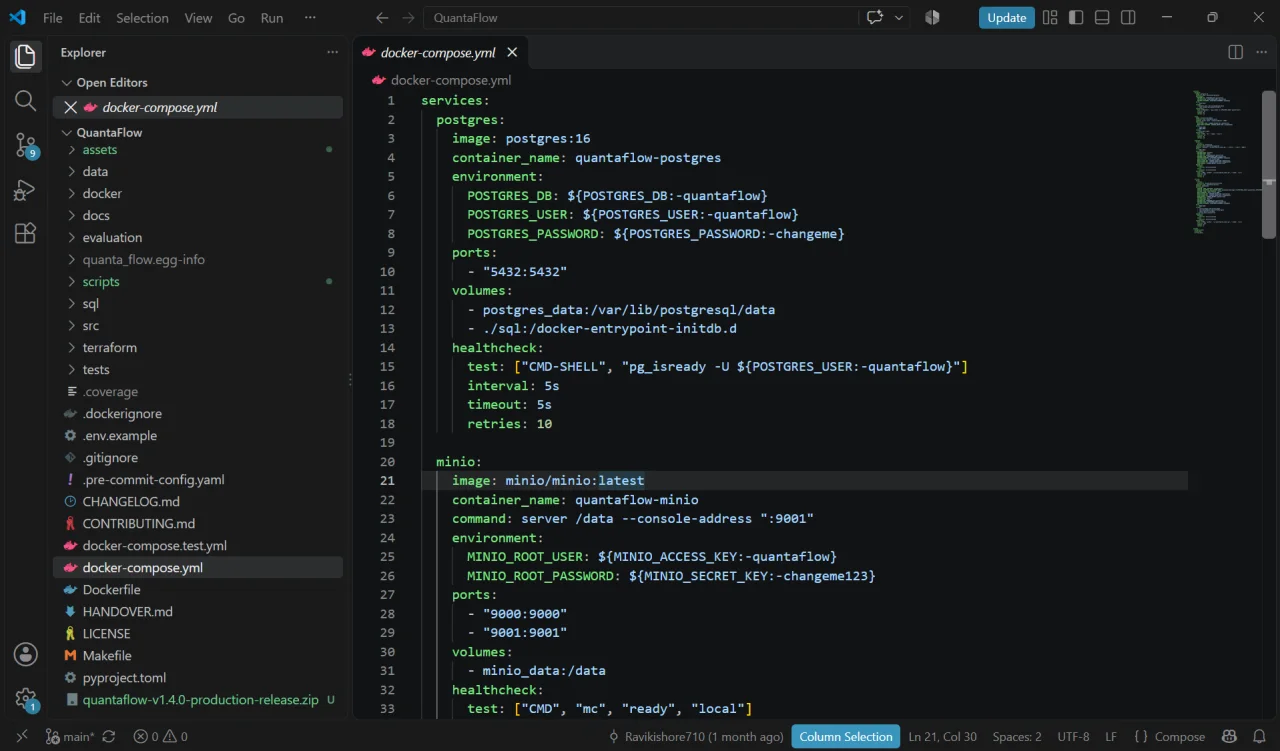Click Customize Layout icon in title bar
Image resolution: width=1280 pixels, height=751 pixels.
click(1050, 18)
